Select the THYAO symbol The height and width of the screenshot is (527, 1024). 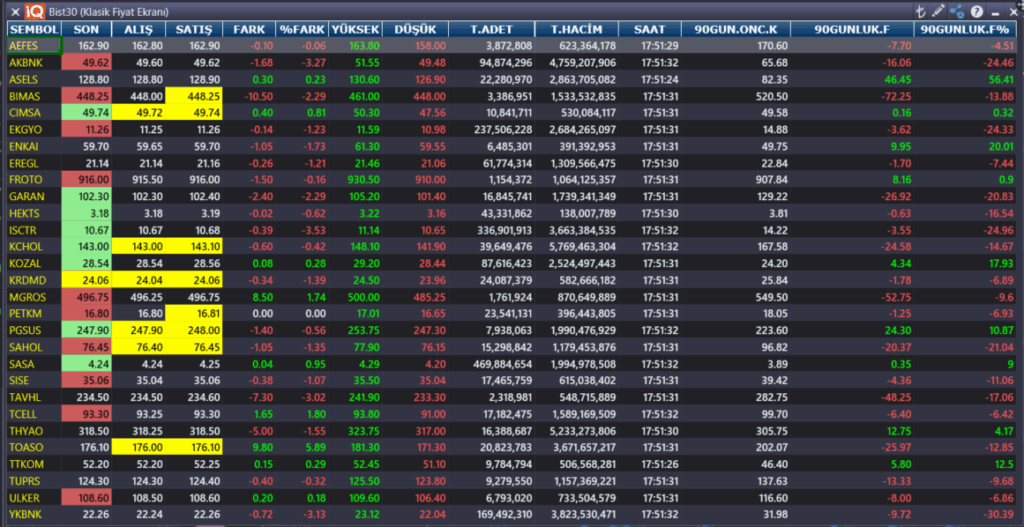coord(25,432)
